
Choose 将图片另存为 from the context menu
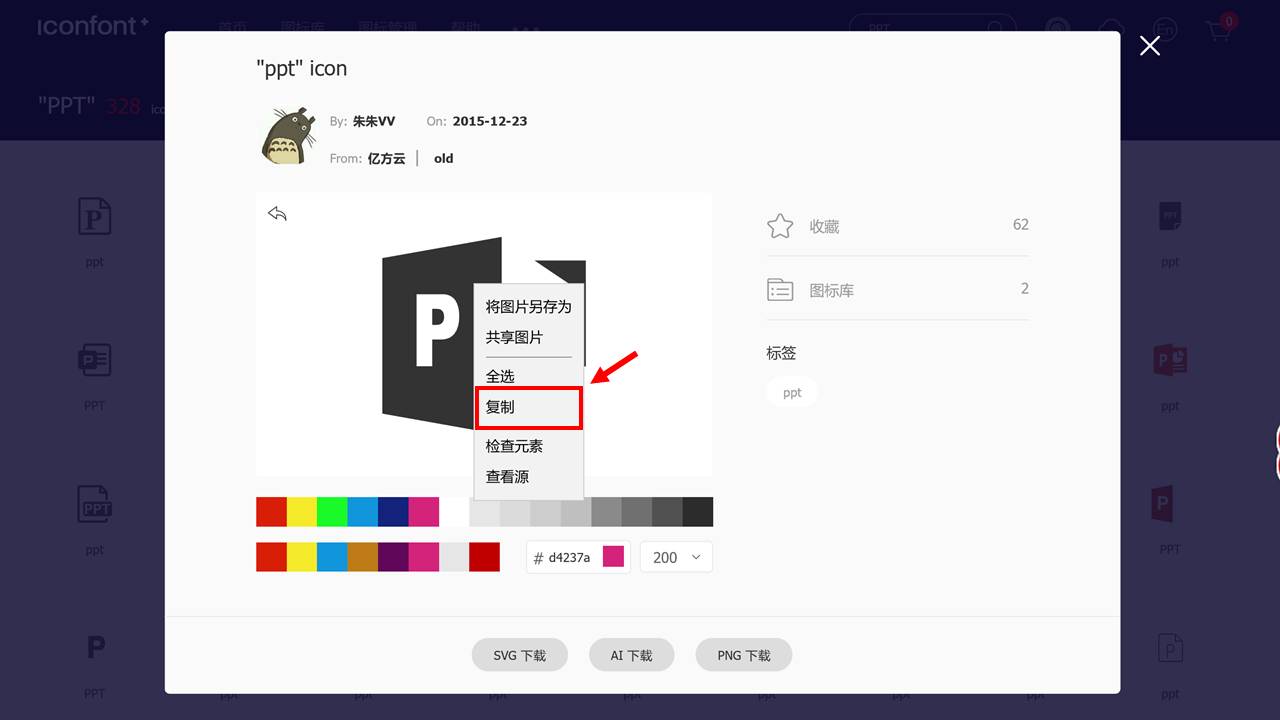pos(528,306)
